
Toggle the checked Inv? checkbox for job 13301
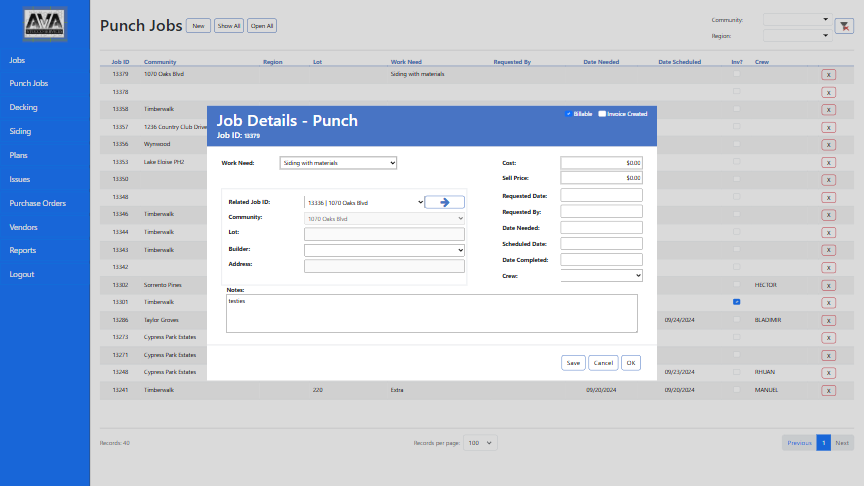[x=736, y=301]
